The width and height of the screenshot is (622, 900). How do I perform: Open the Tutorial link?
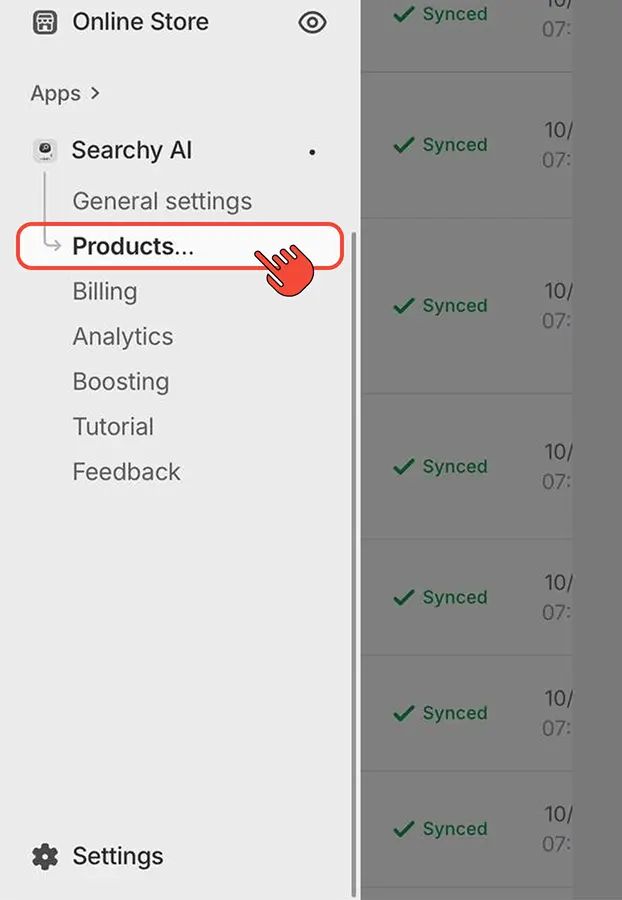pos(113,427)
